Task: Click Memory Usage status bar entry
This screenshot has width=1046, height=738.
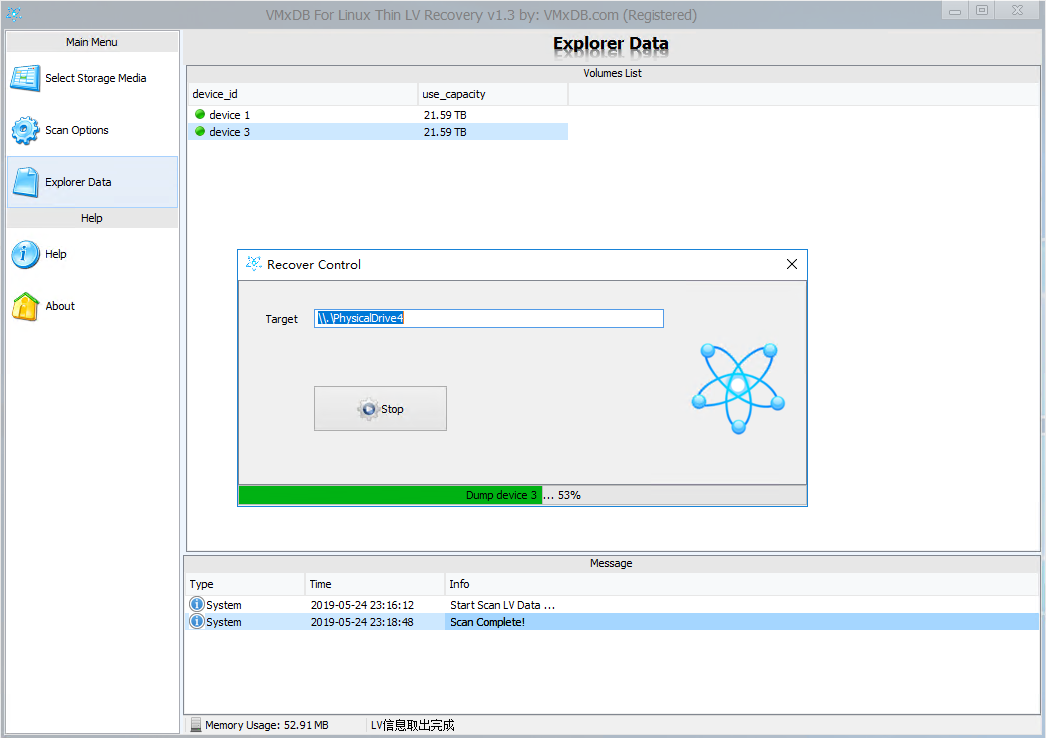Action: (266, 725)
